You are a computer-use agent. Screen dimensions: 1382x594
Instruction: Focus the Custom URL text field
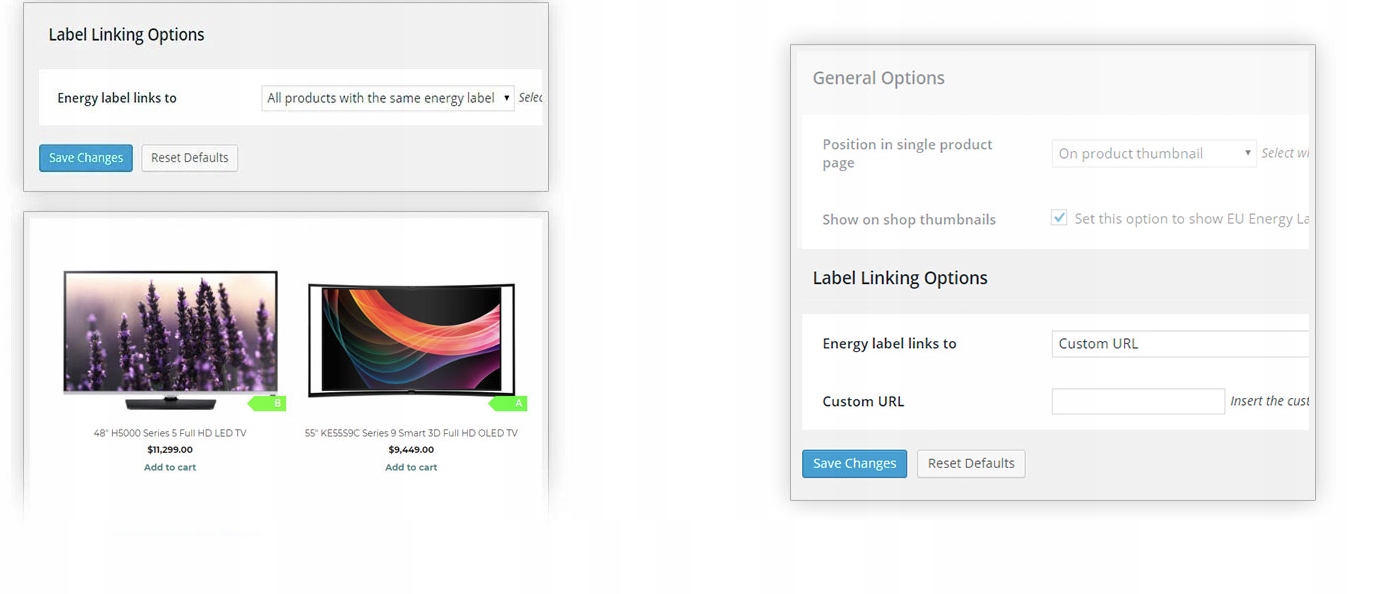click(x=1138, y=401)
